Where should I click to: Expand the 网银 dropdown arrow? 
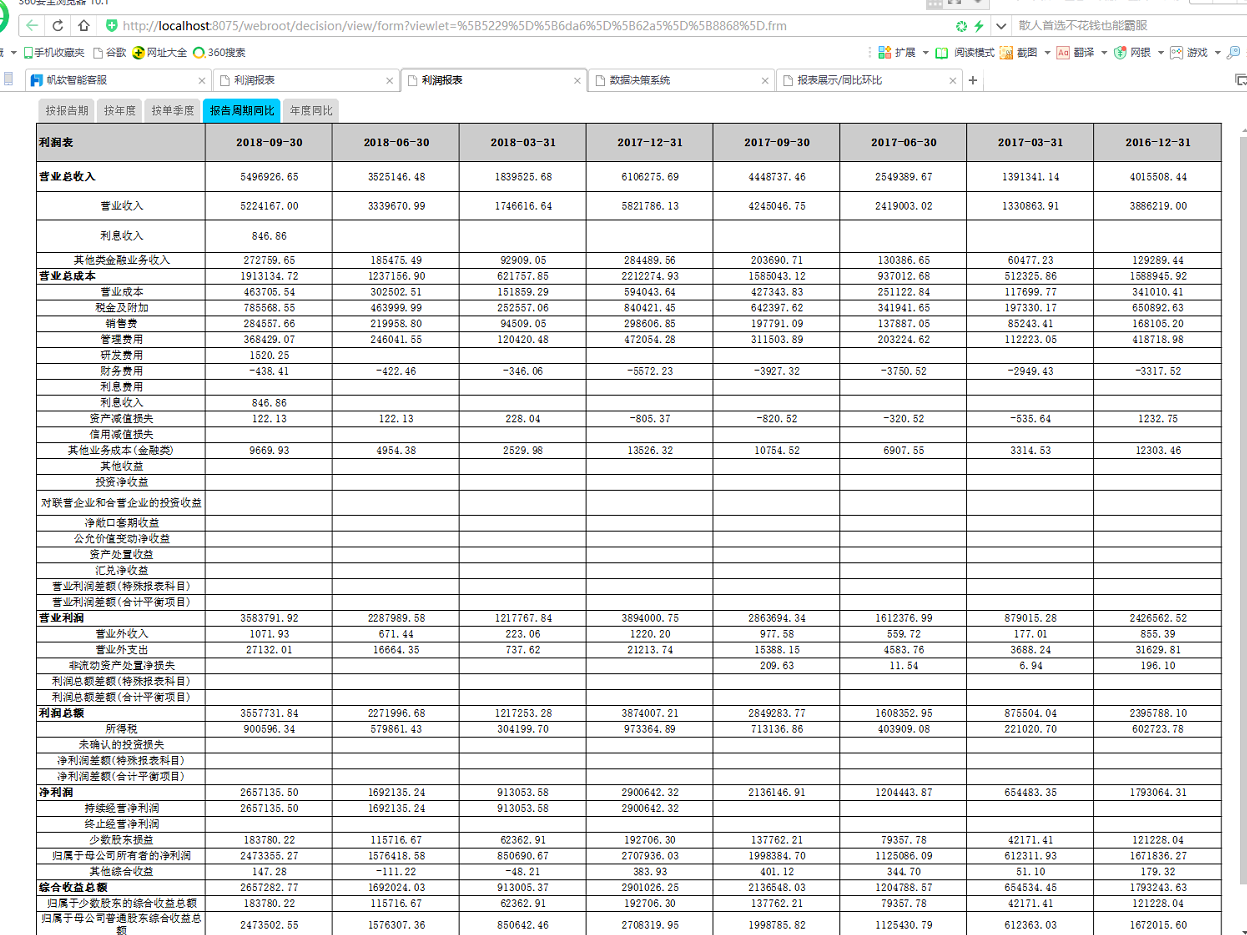1161,52
